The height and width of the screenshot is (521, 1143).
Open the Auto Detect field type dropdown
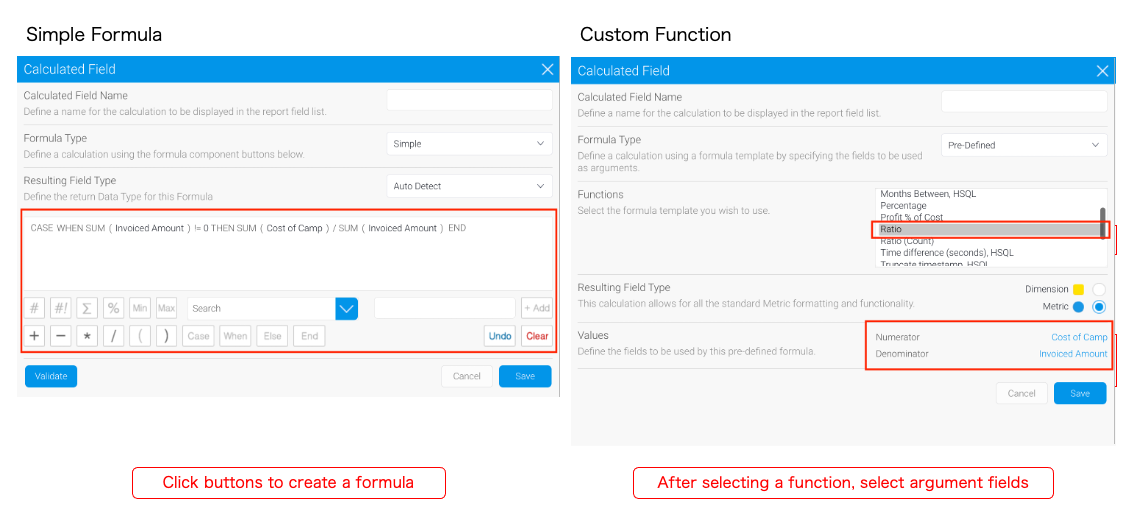pos(469,186)
